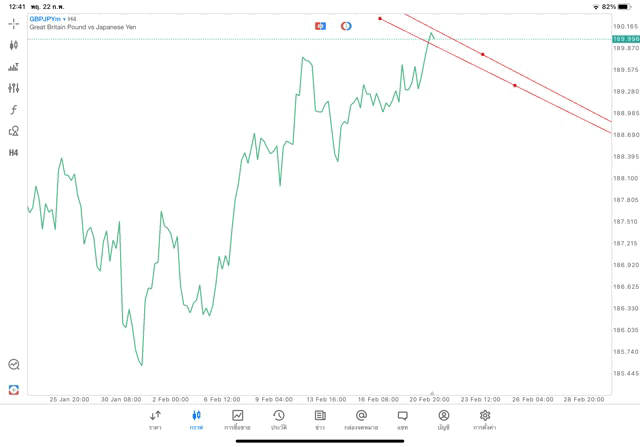Viewport: 640px width, 447px height.
Task: Switch to the ราคา (Quotes) tab
Action: point(155,420)
